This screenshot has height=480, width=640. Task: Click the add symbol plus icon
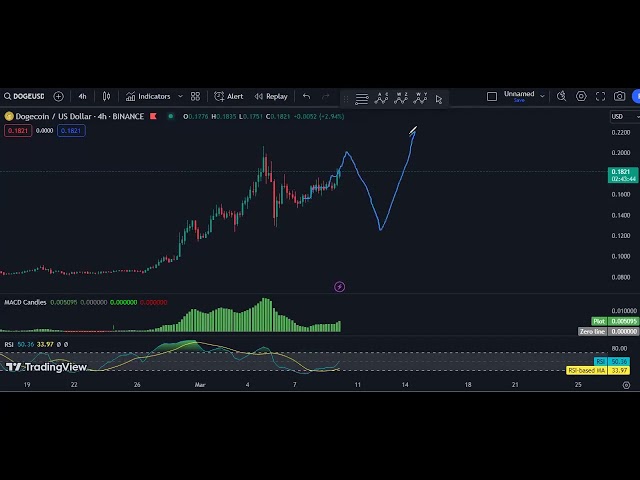tap(58, 96)
